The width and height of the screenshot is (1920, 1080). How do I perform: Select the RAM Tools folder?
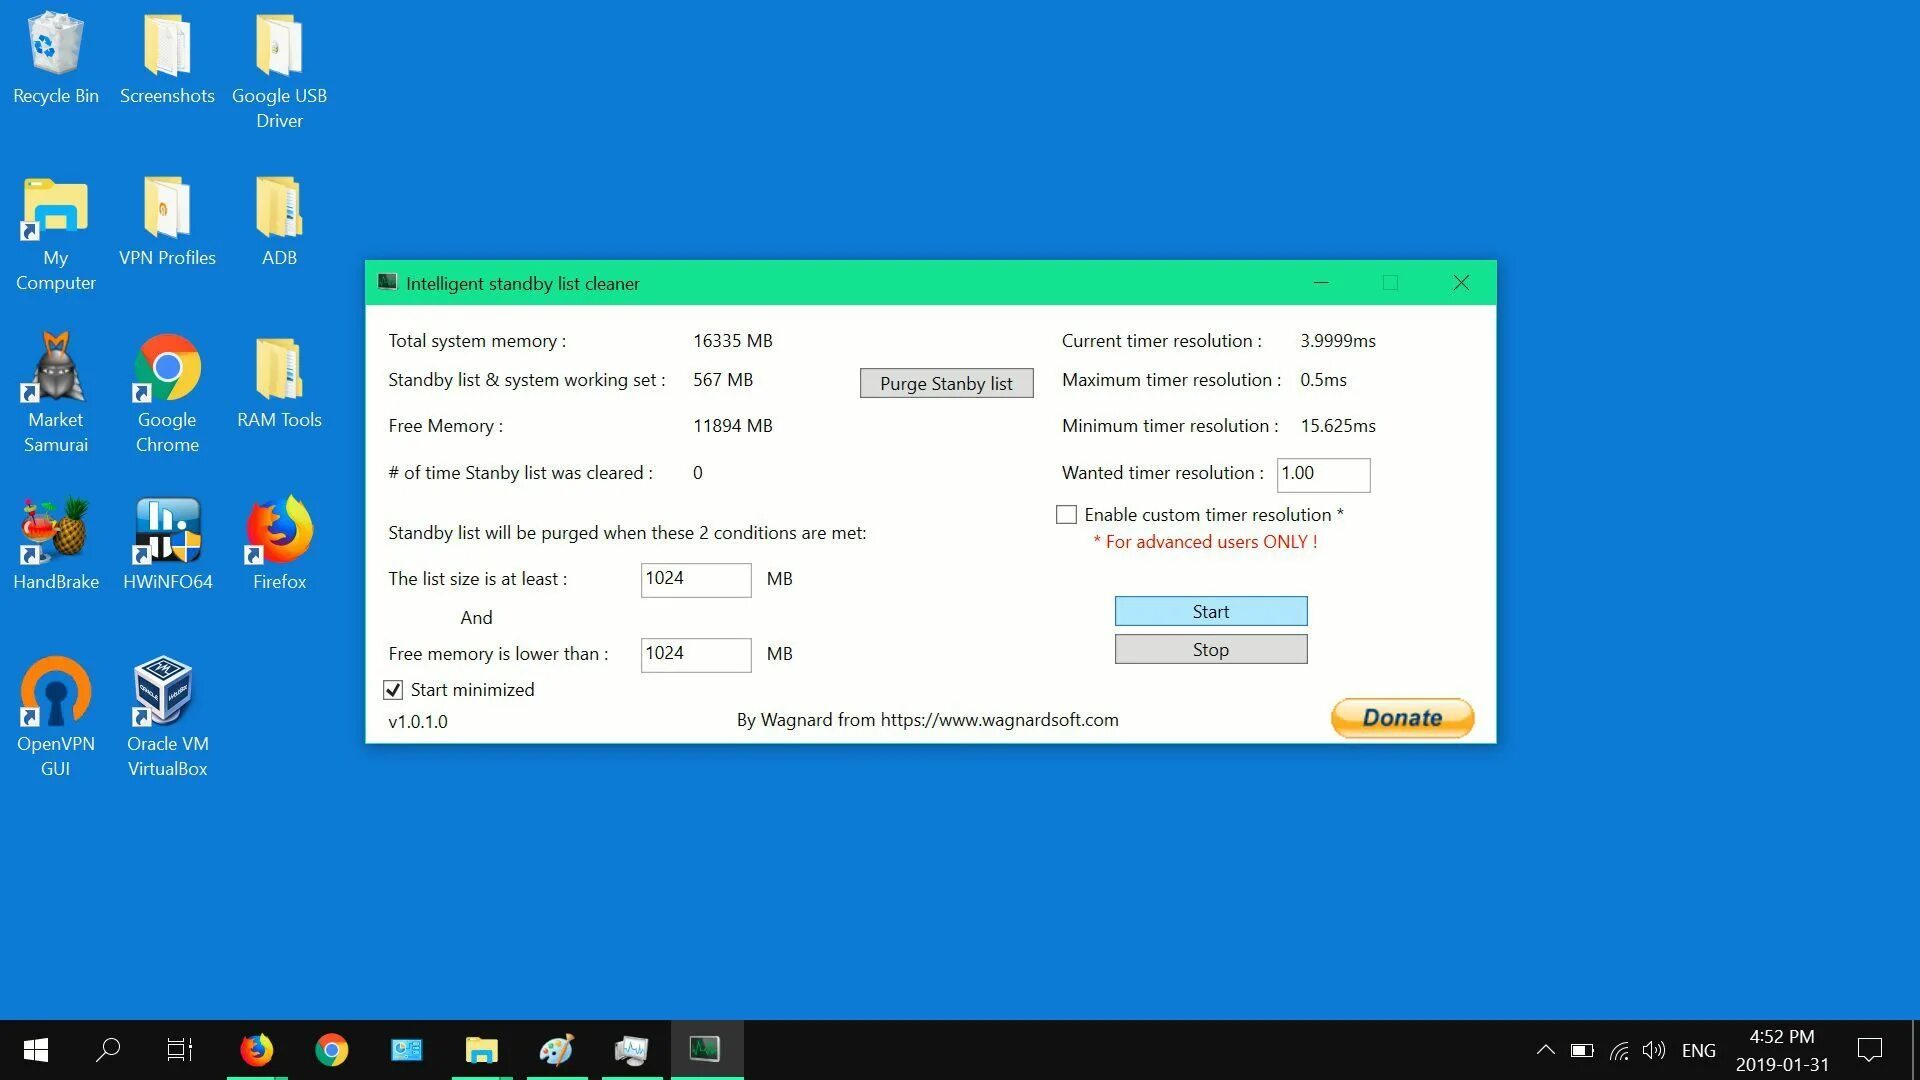pos(279,370)
